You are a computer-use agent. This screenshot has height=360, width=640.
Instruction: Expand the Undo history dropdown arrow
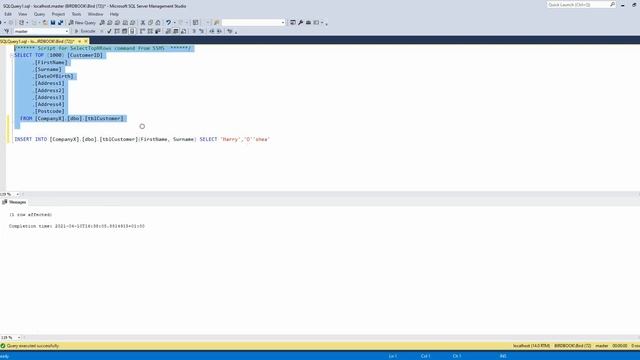[174, 22]
